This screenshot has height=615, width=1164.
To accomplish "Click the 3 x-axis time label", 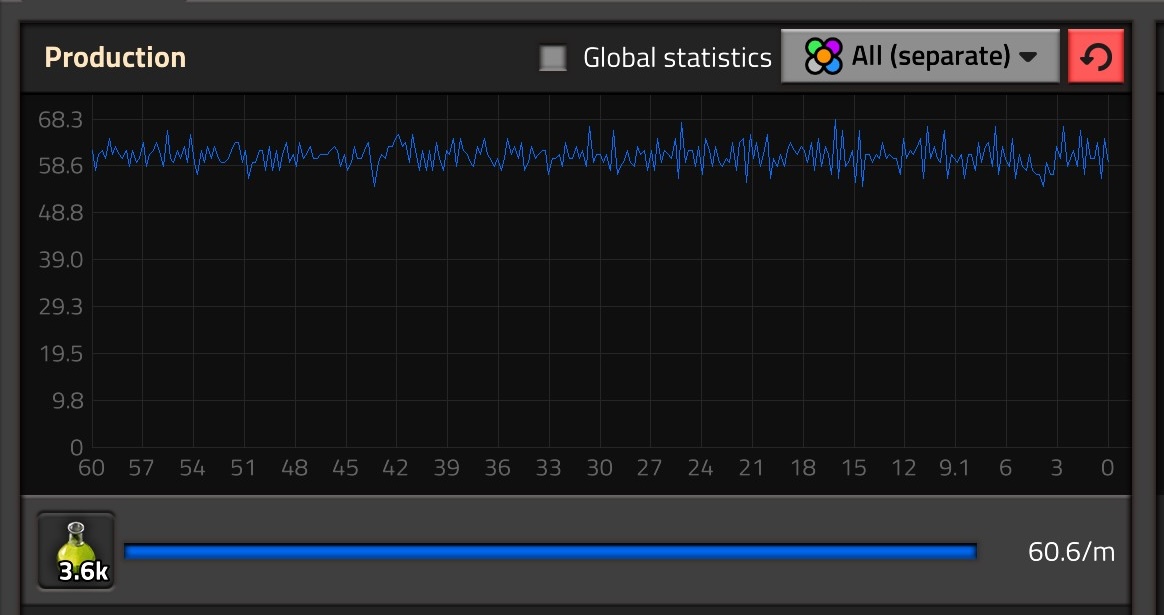I will pyautogui.click(x=1056, y=468).
